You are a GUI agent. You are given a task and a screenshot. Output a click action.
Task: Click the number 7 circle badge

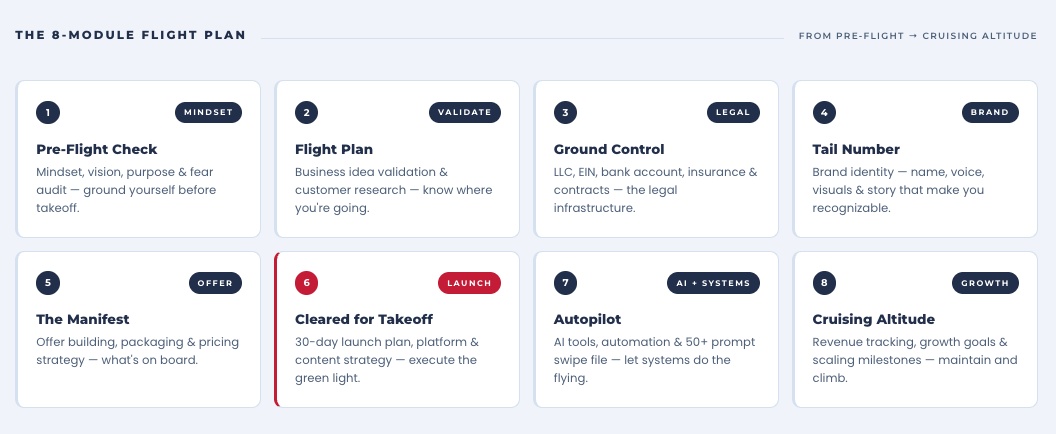[565, 283]
